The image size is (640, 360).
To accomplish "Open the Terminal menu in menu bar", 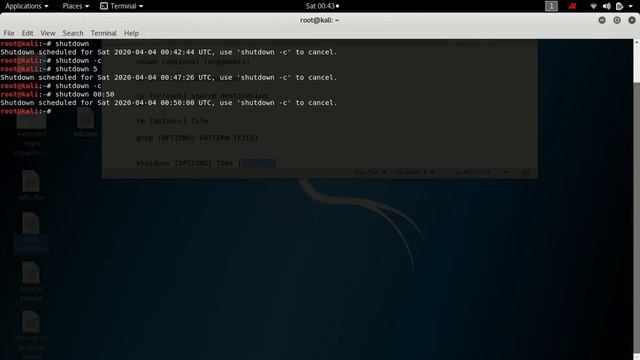I will click(x=103, y=33).
